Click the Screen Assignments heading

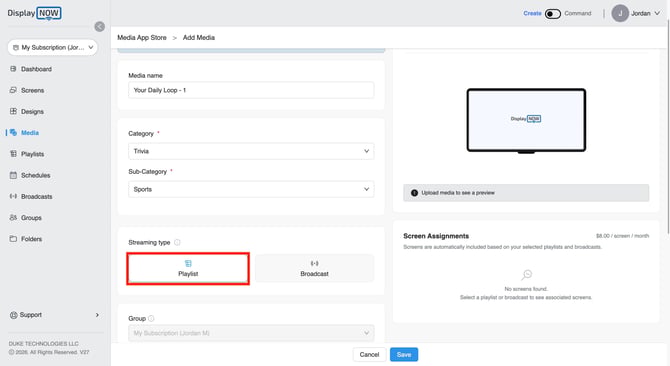point(436,236)
